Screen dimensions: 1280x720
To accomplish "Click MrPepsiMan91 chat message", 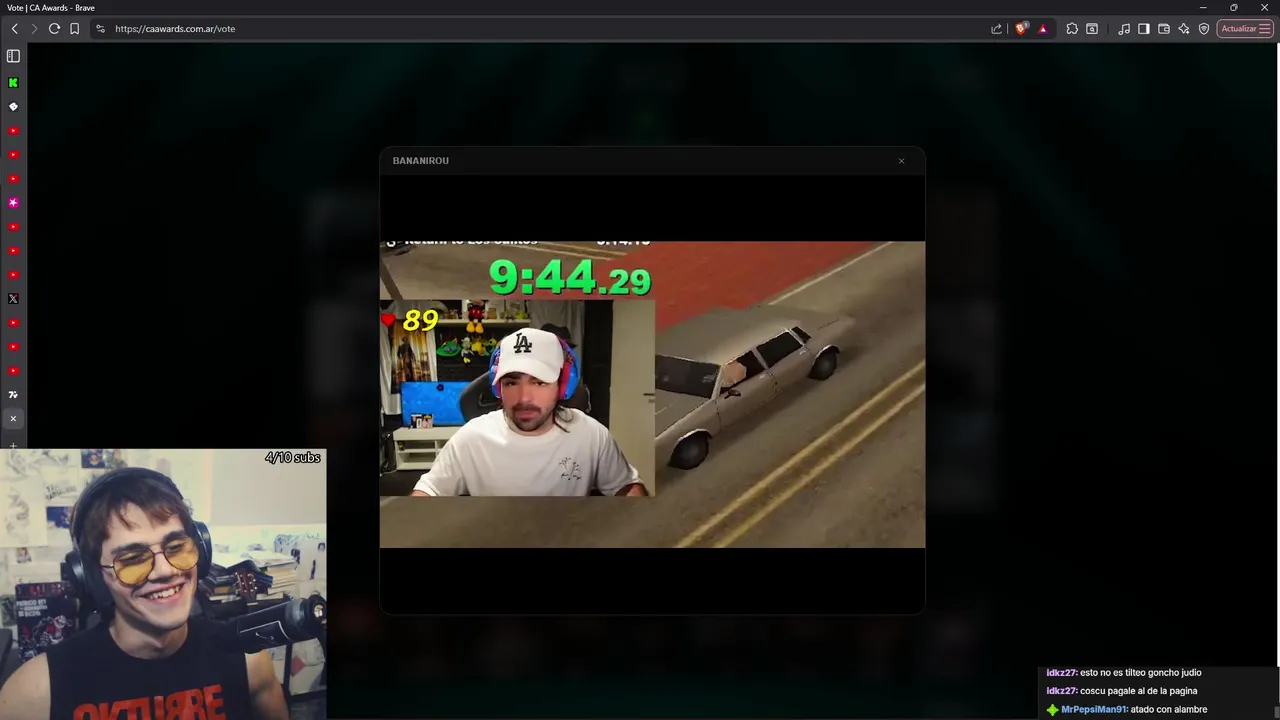I will pyautogui.click(x=1127, y=710).
